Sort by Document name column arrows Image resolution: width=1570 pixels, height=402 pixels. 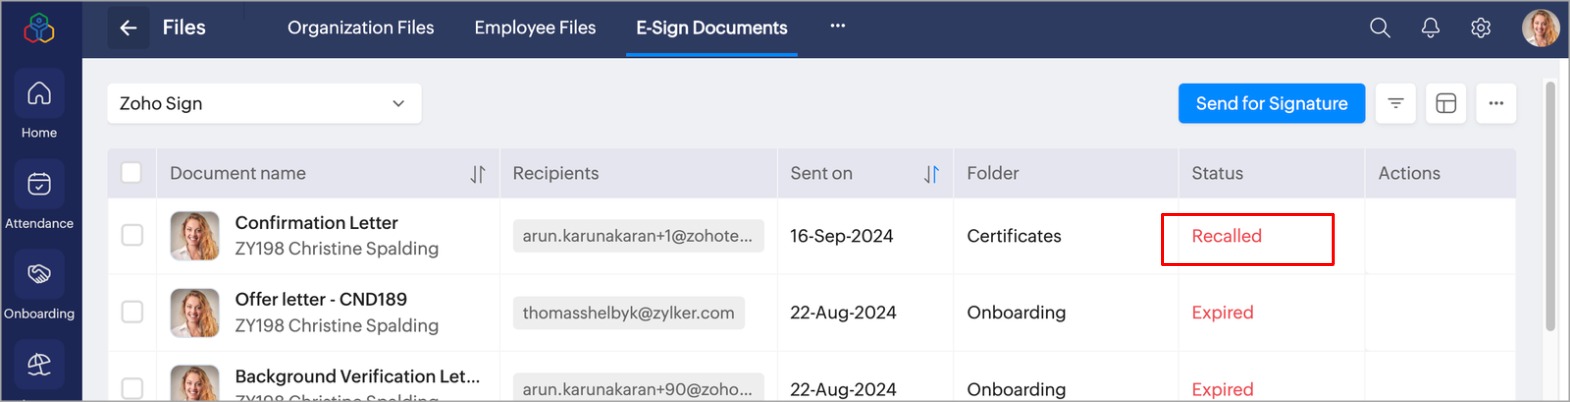click(478, 174)
